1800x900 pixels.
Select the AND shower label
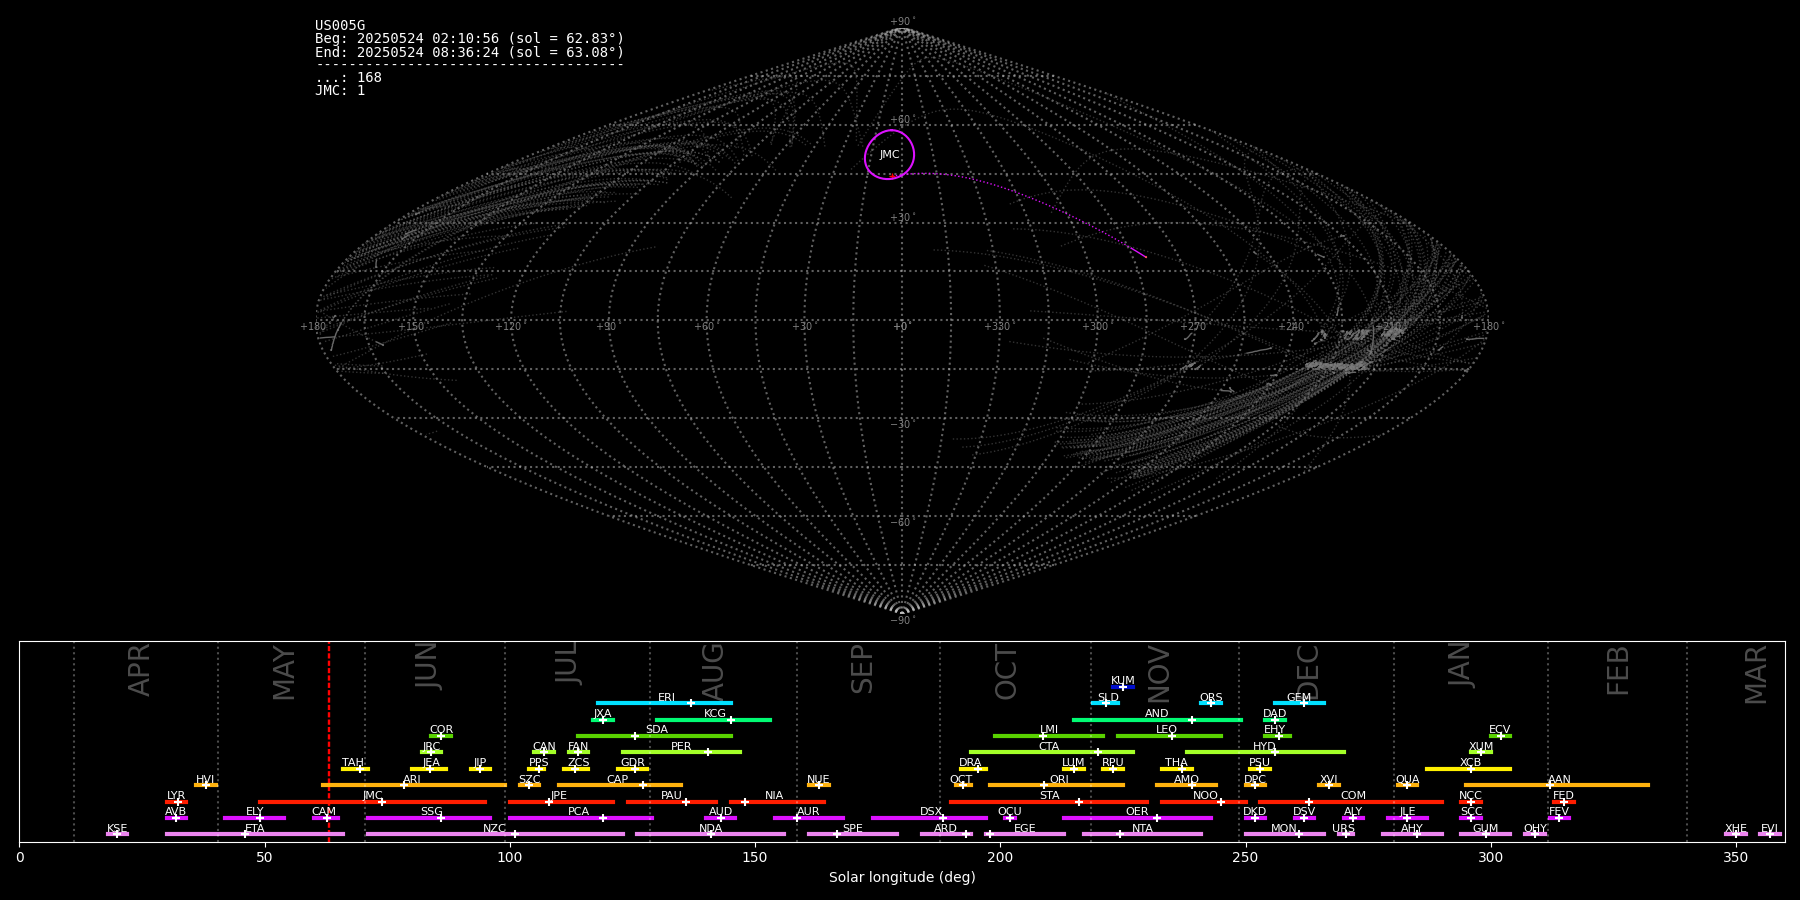pos(1157,714)
